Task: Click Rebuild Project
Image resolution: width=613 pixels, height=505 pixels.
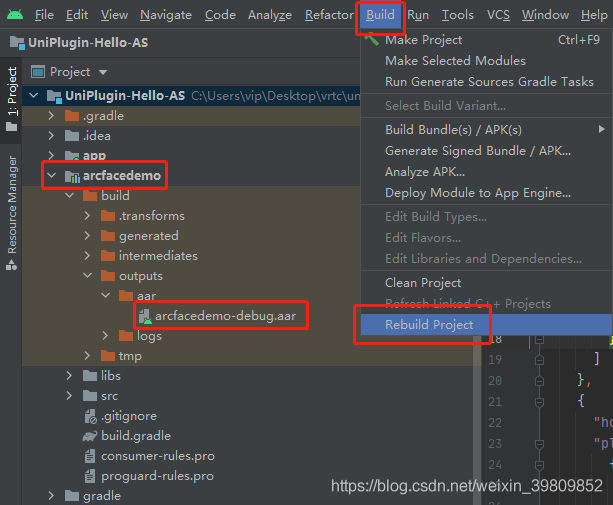Action: 486,325
